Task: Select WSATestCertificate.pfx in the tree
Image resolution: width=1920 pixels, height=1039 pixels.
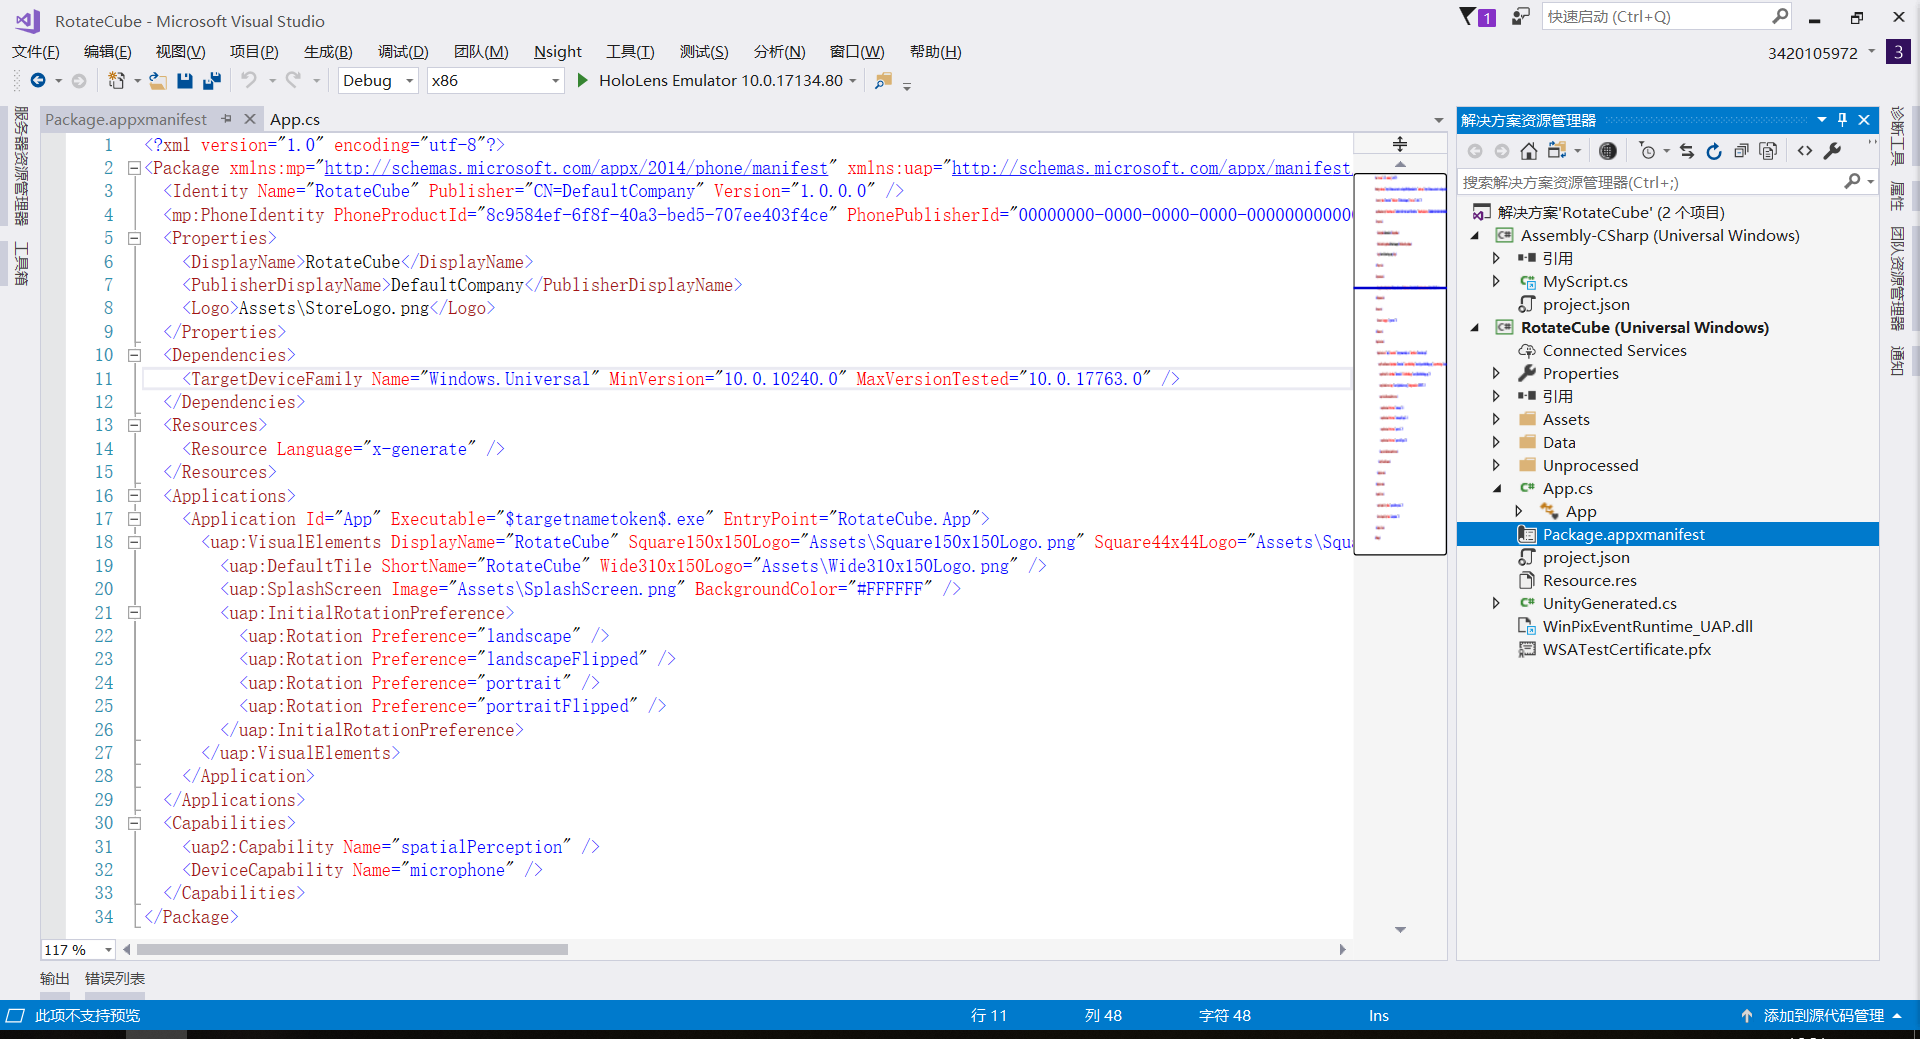Action: click(x=1627, y=650)
